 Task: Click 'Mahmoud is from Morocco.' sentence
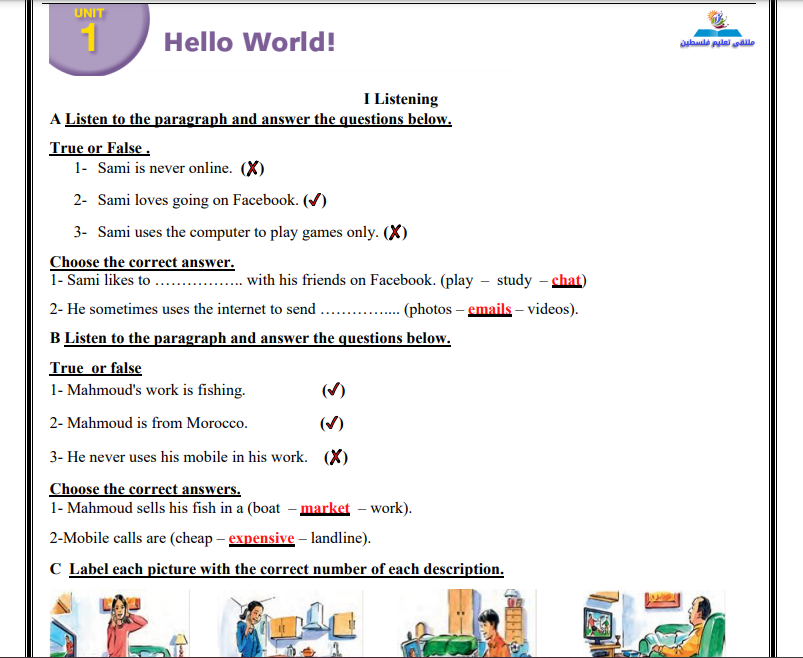coord(157,423)
